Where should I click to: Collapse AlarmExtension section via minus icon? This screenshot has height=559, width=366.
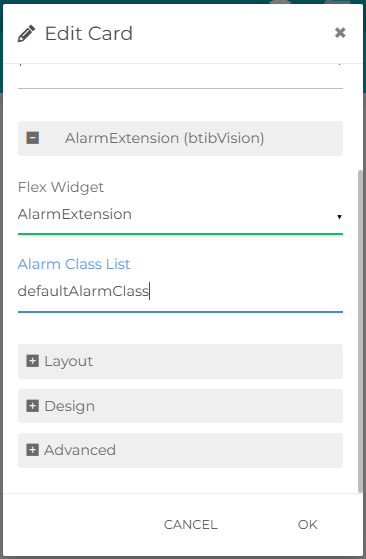click(x=33, y=138)
